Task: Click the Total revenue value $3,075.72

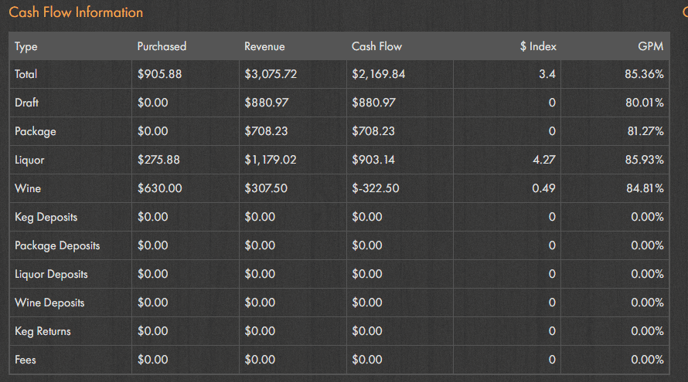Action: [270, 74]
